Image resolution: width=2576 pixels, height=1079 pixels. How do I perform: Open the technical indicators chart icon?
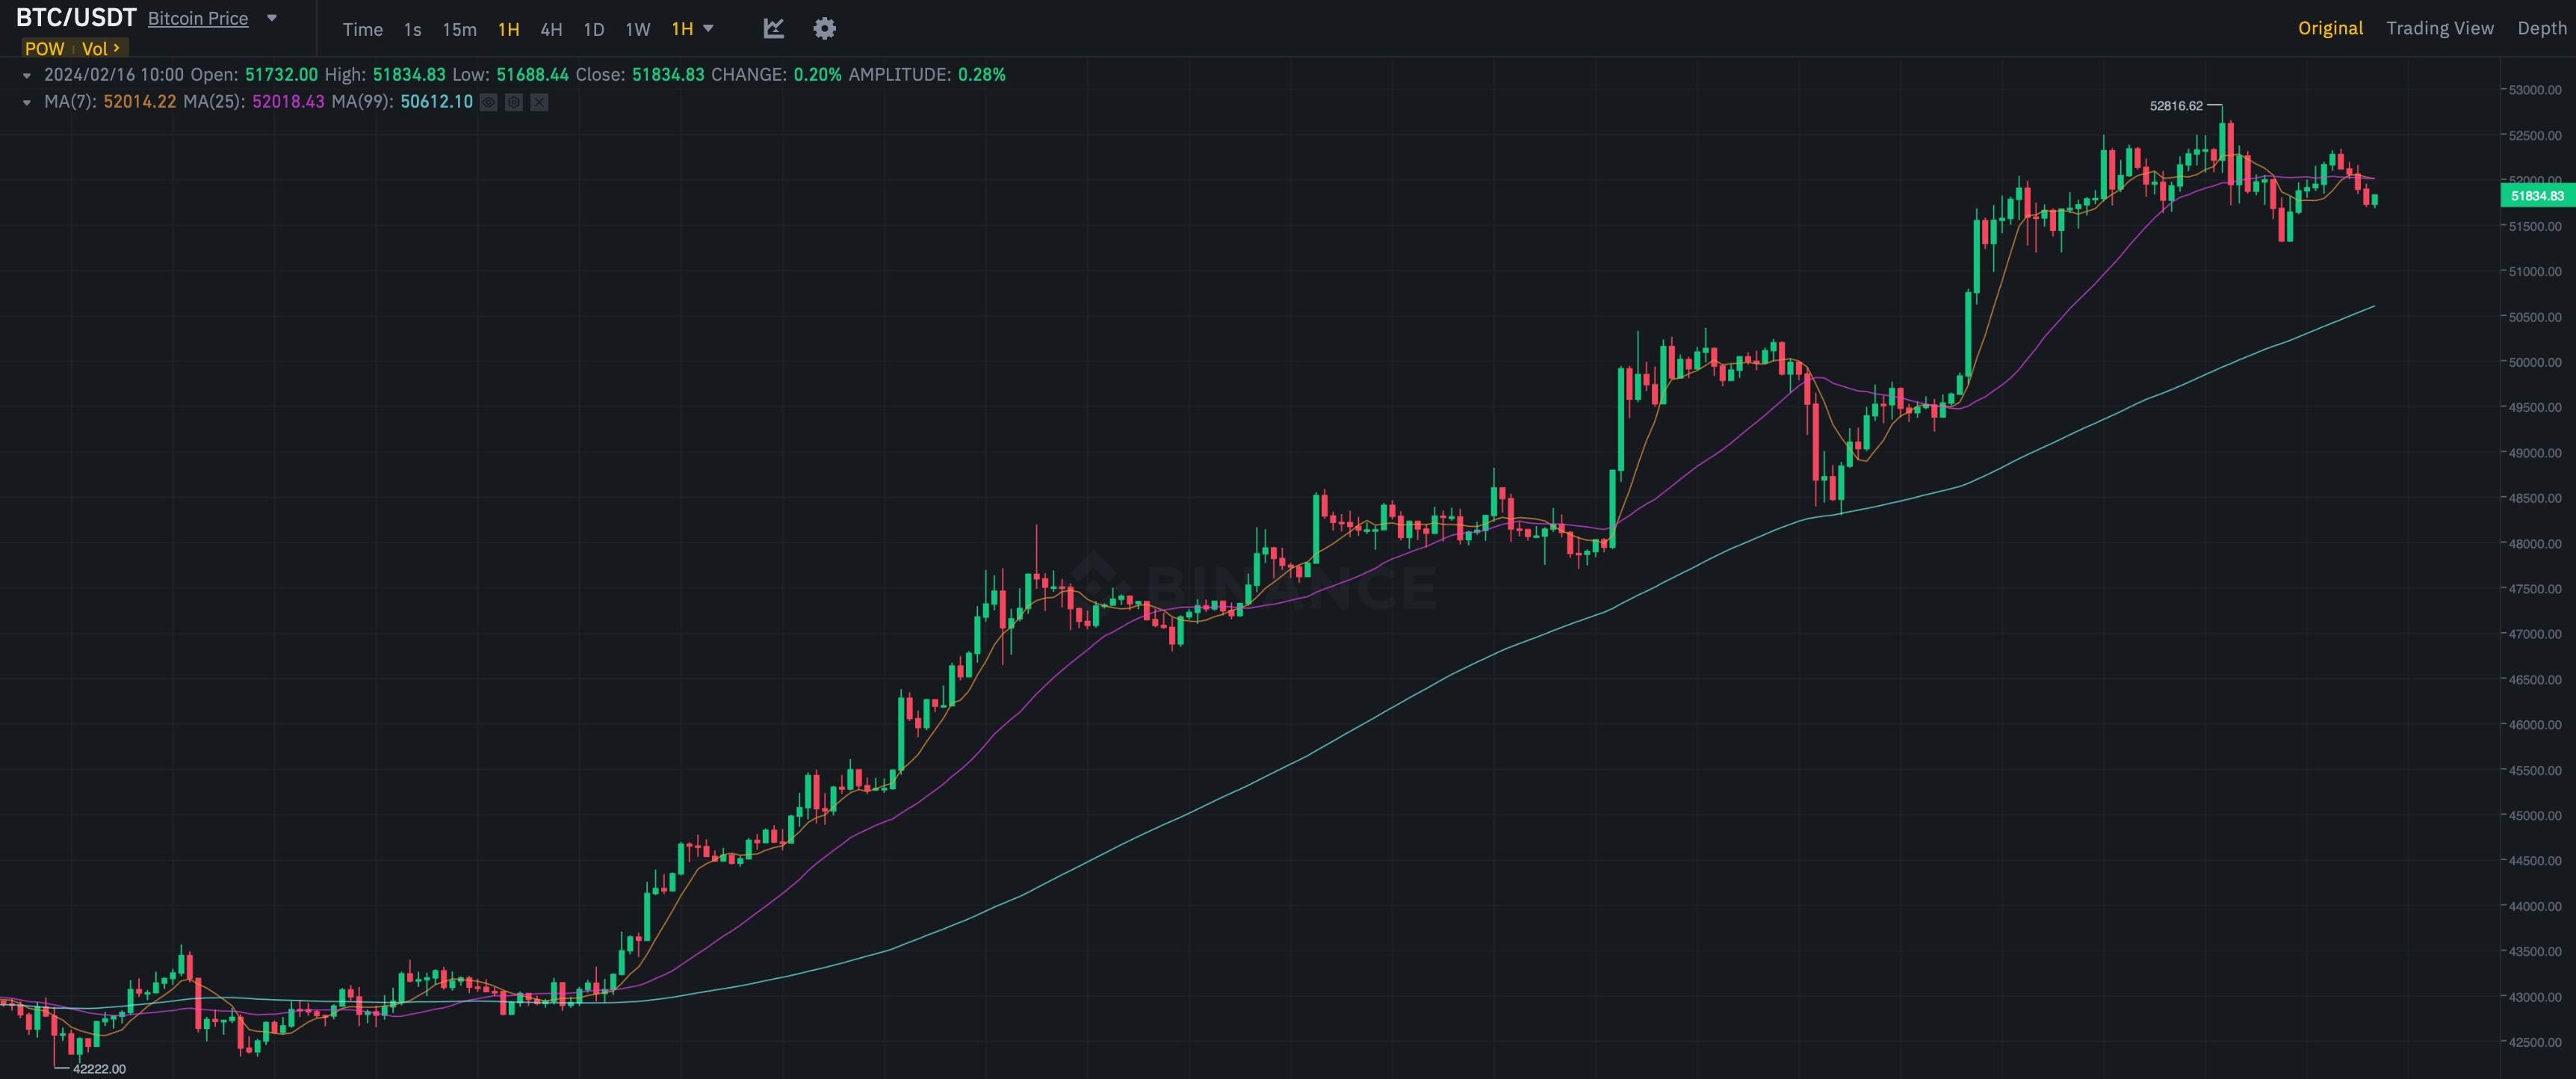coord(773,28)
